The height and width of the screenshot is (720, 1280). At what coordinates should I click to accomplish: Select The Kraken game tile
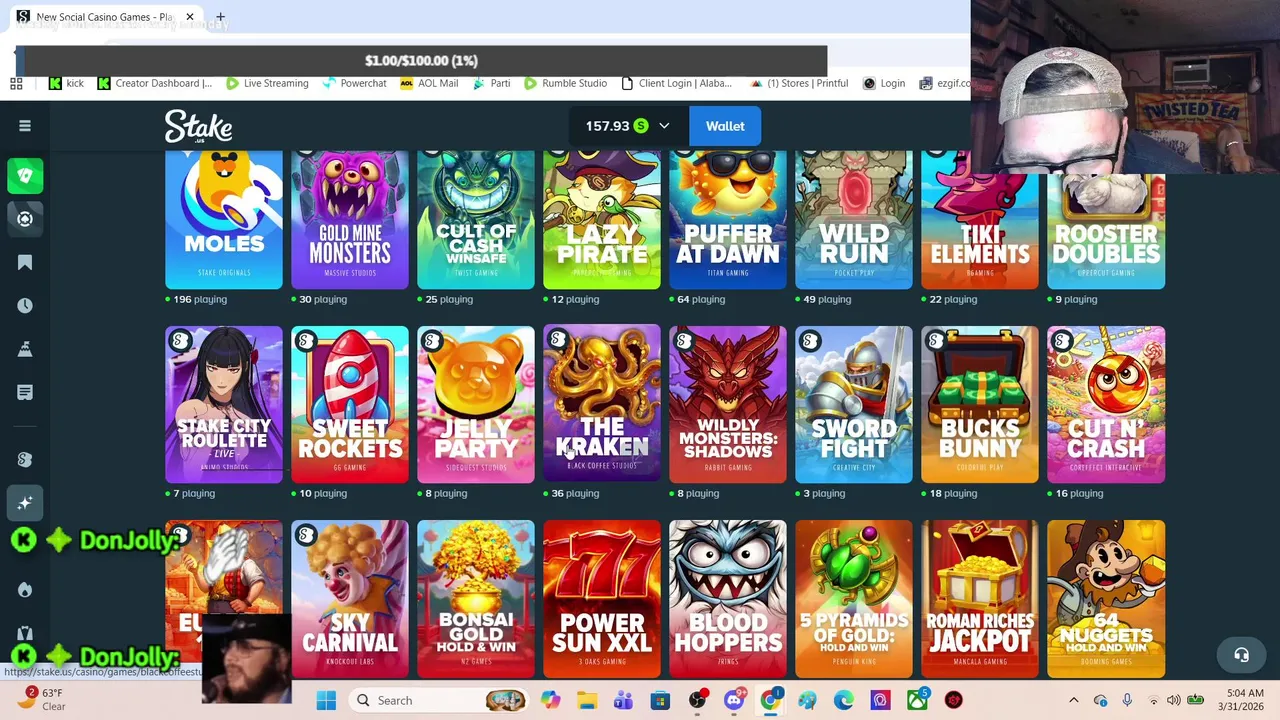(602, 404)
